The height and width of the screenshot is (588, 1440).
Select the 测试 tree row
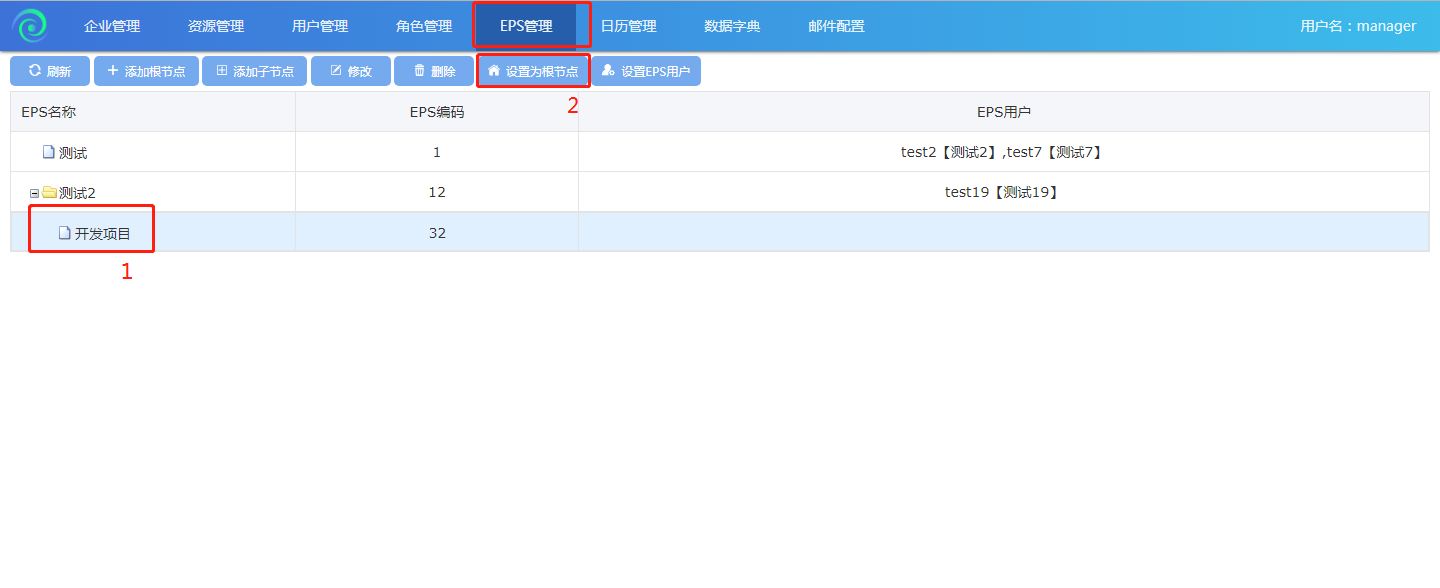(720, 152)
